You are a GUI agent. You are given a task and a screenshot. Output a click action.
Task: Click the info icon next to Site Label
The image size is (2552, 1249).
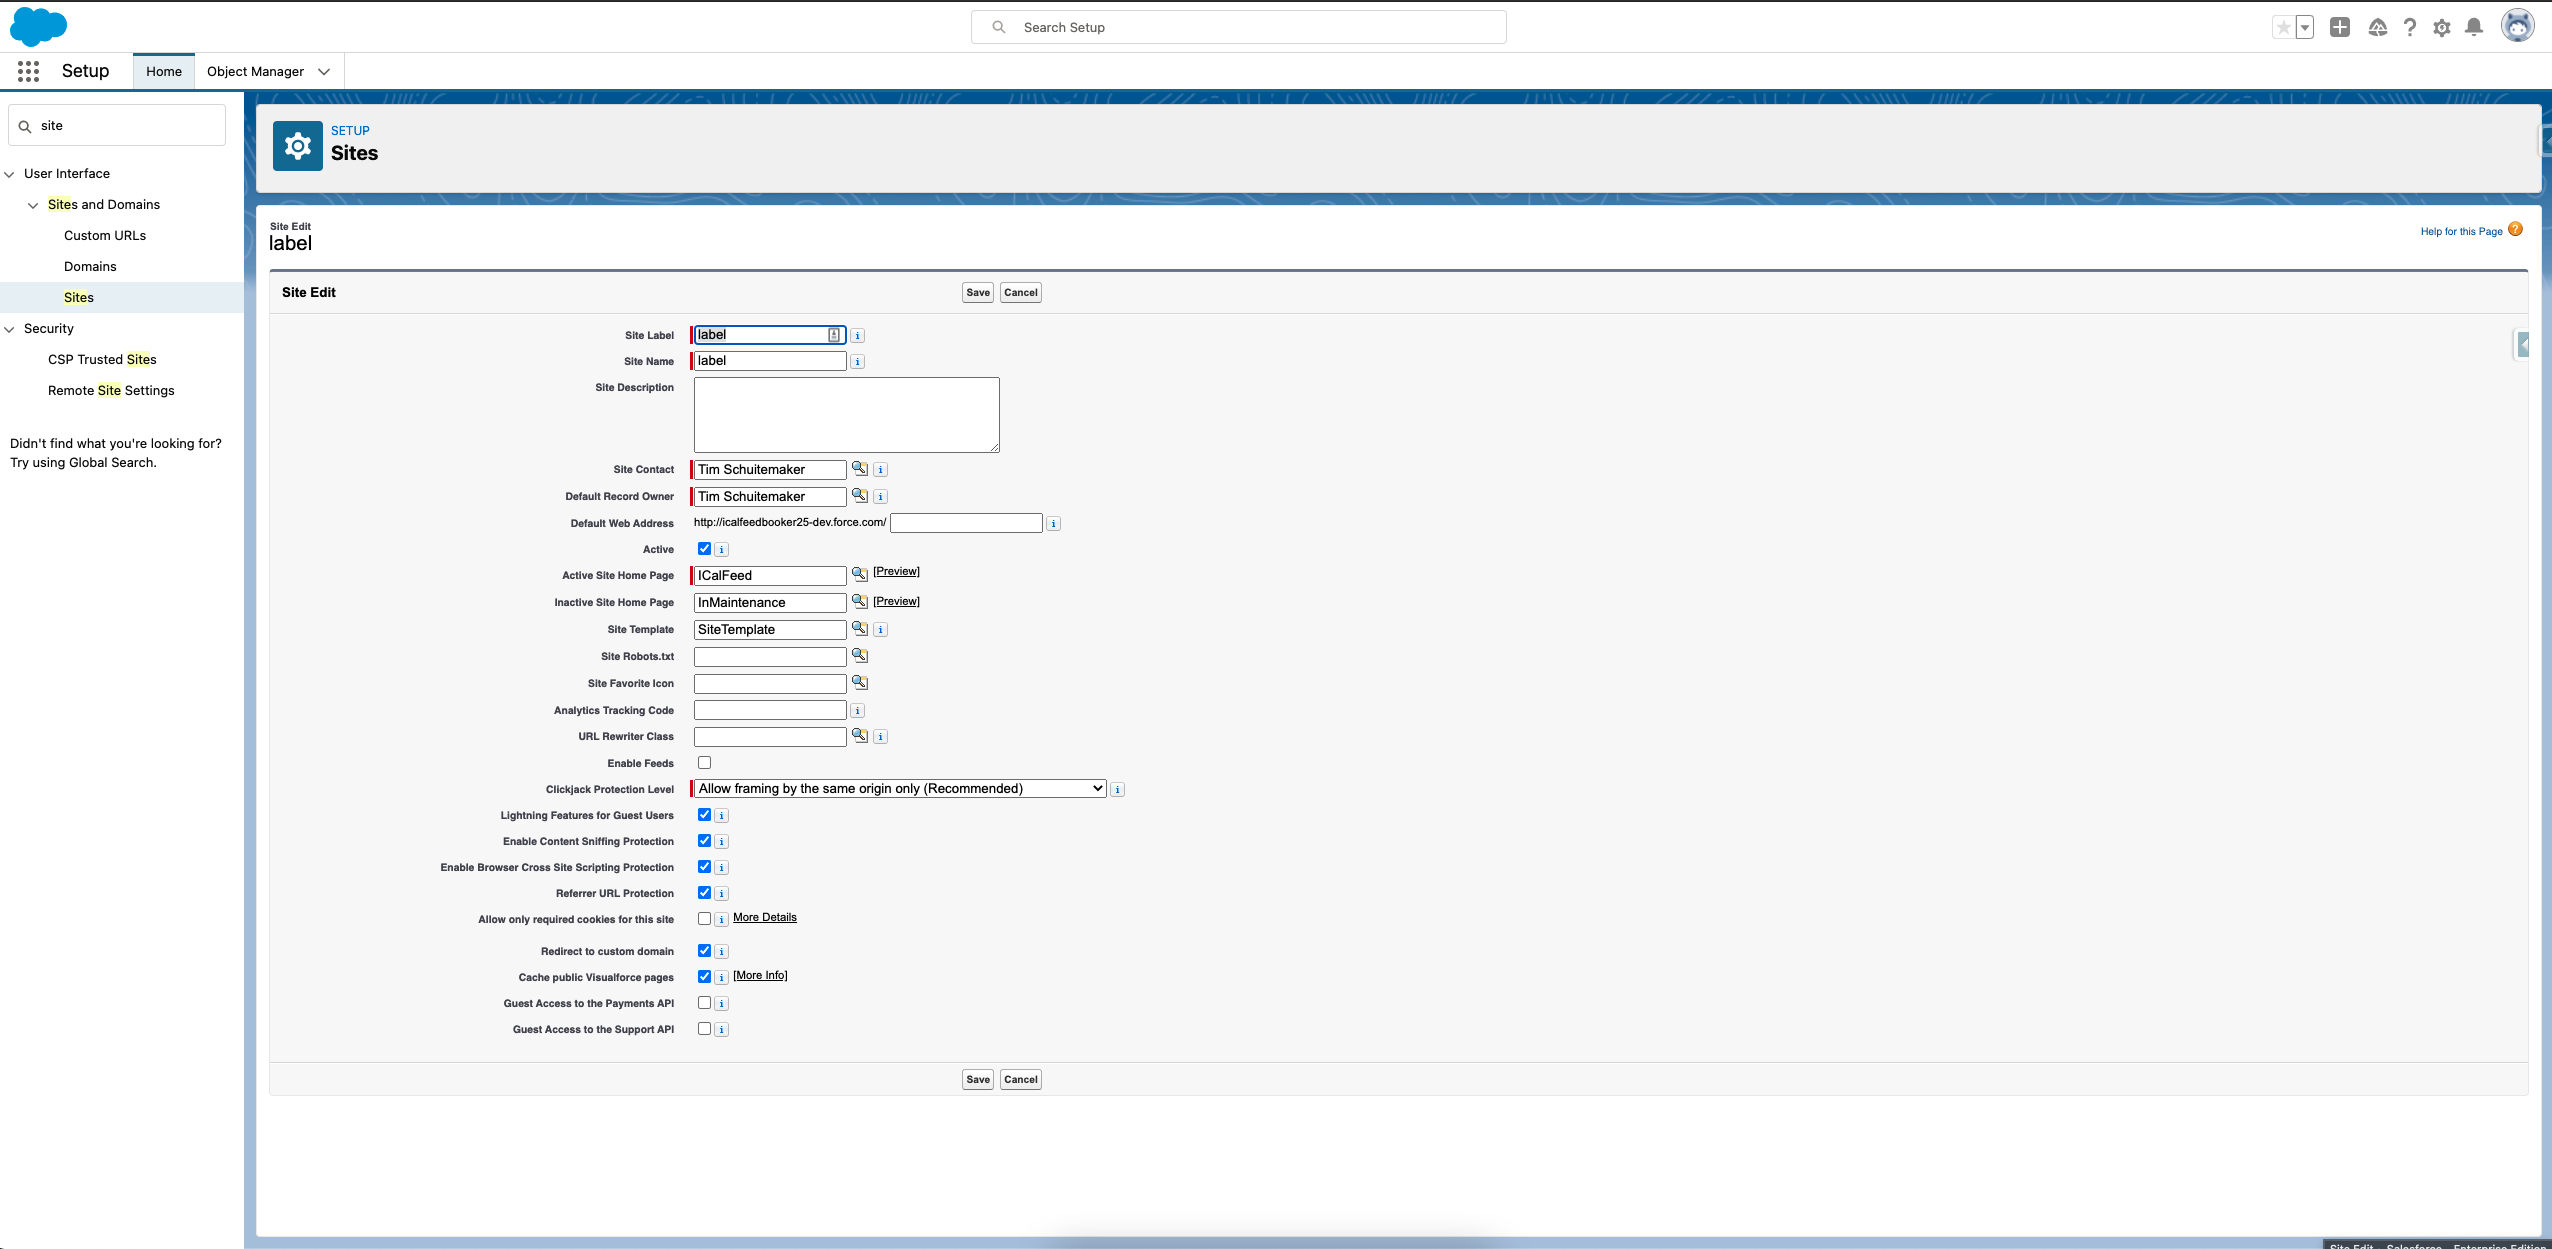pyautogui.click(x=858, y=336)
